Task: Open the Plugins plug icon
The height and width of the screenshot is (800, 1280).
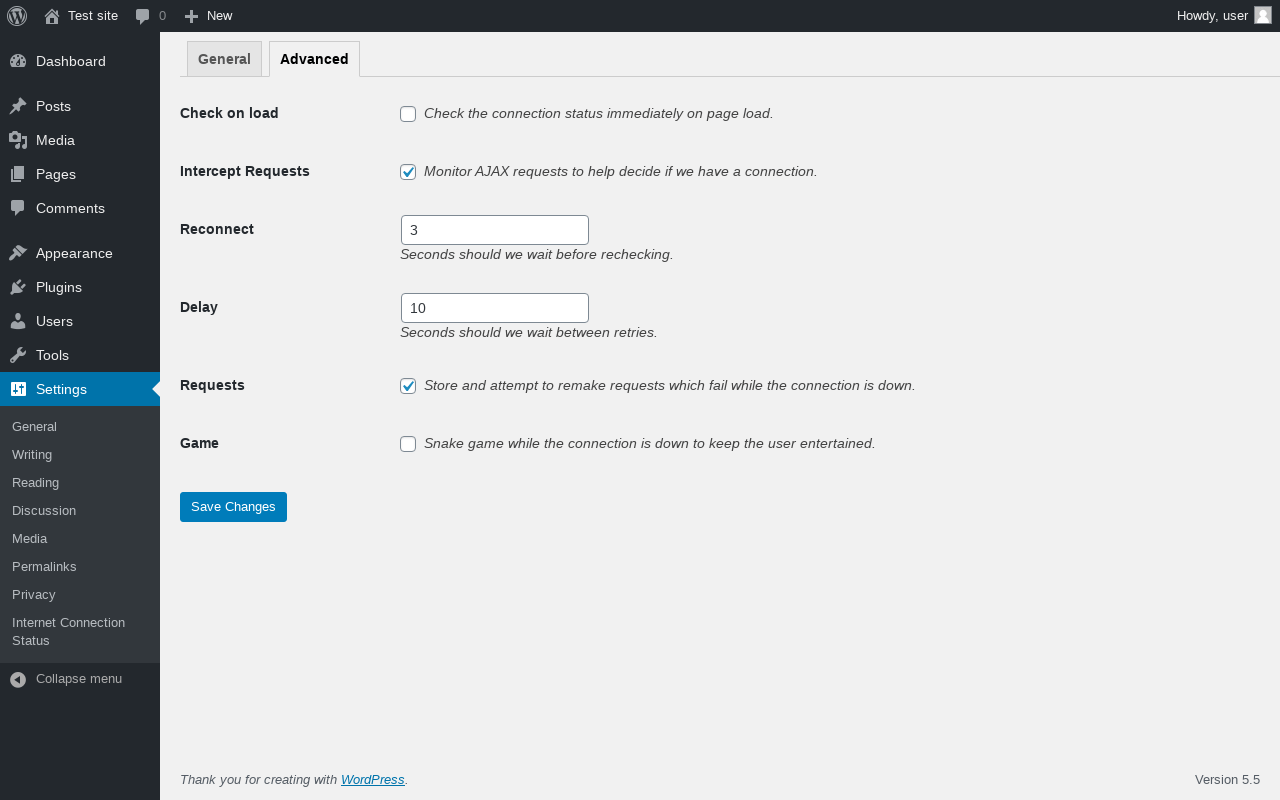Action: pos(18,287)
